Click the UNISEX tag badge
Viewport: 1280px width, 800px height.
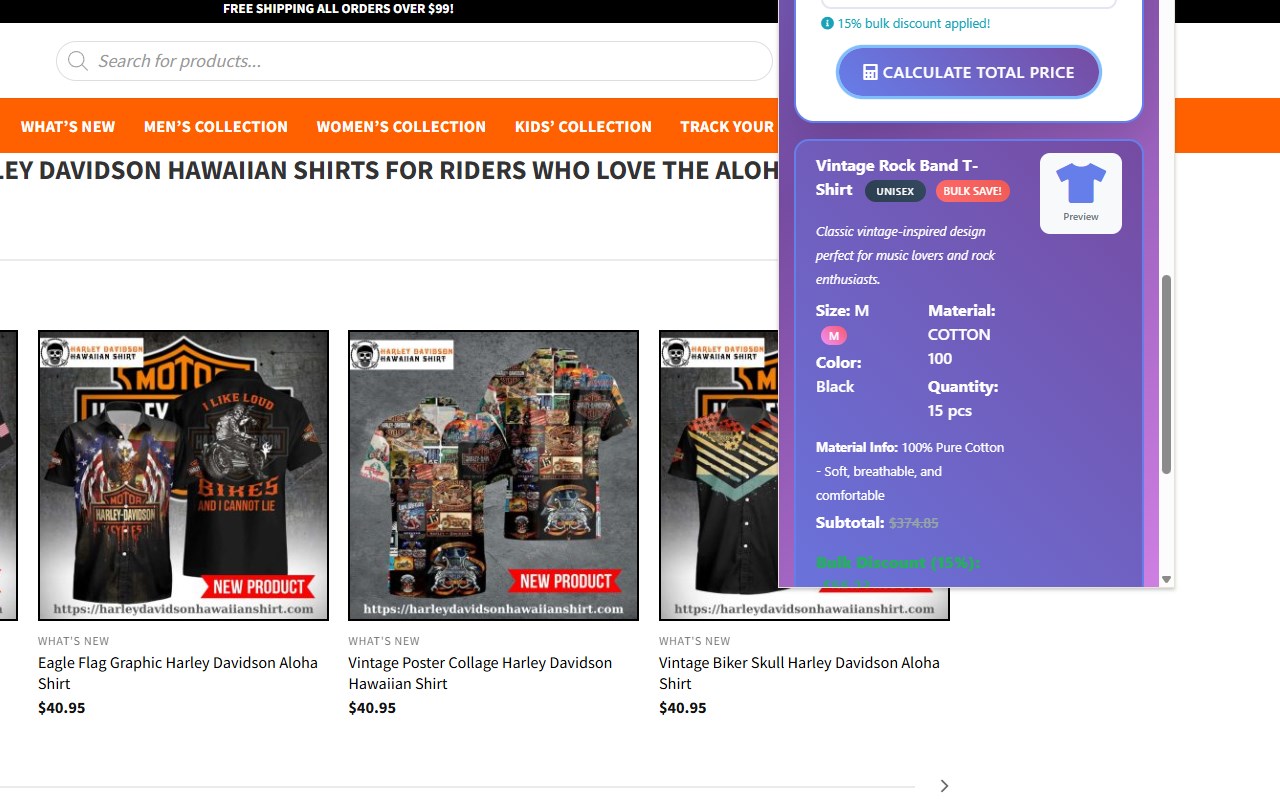[x=896, y=191]
